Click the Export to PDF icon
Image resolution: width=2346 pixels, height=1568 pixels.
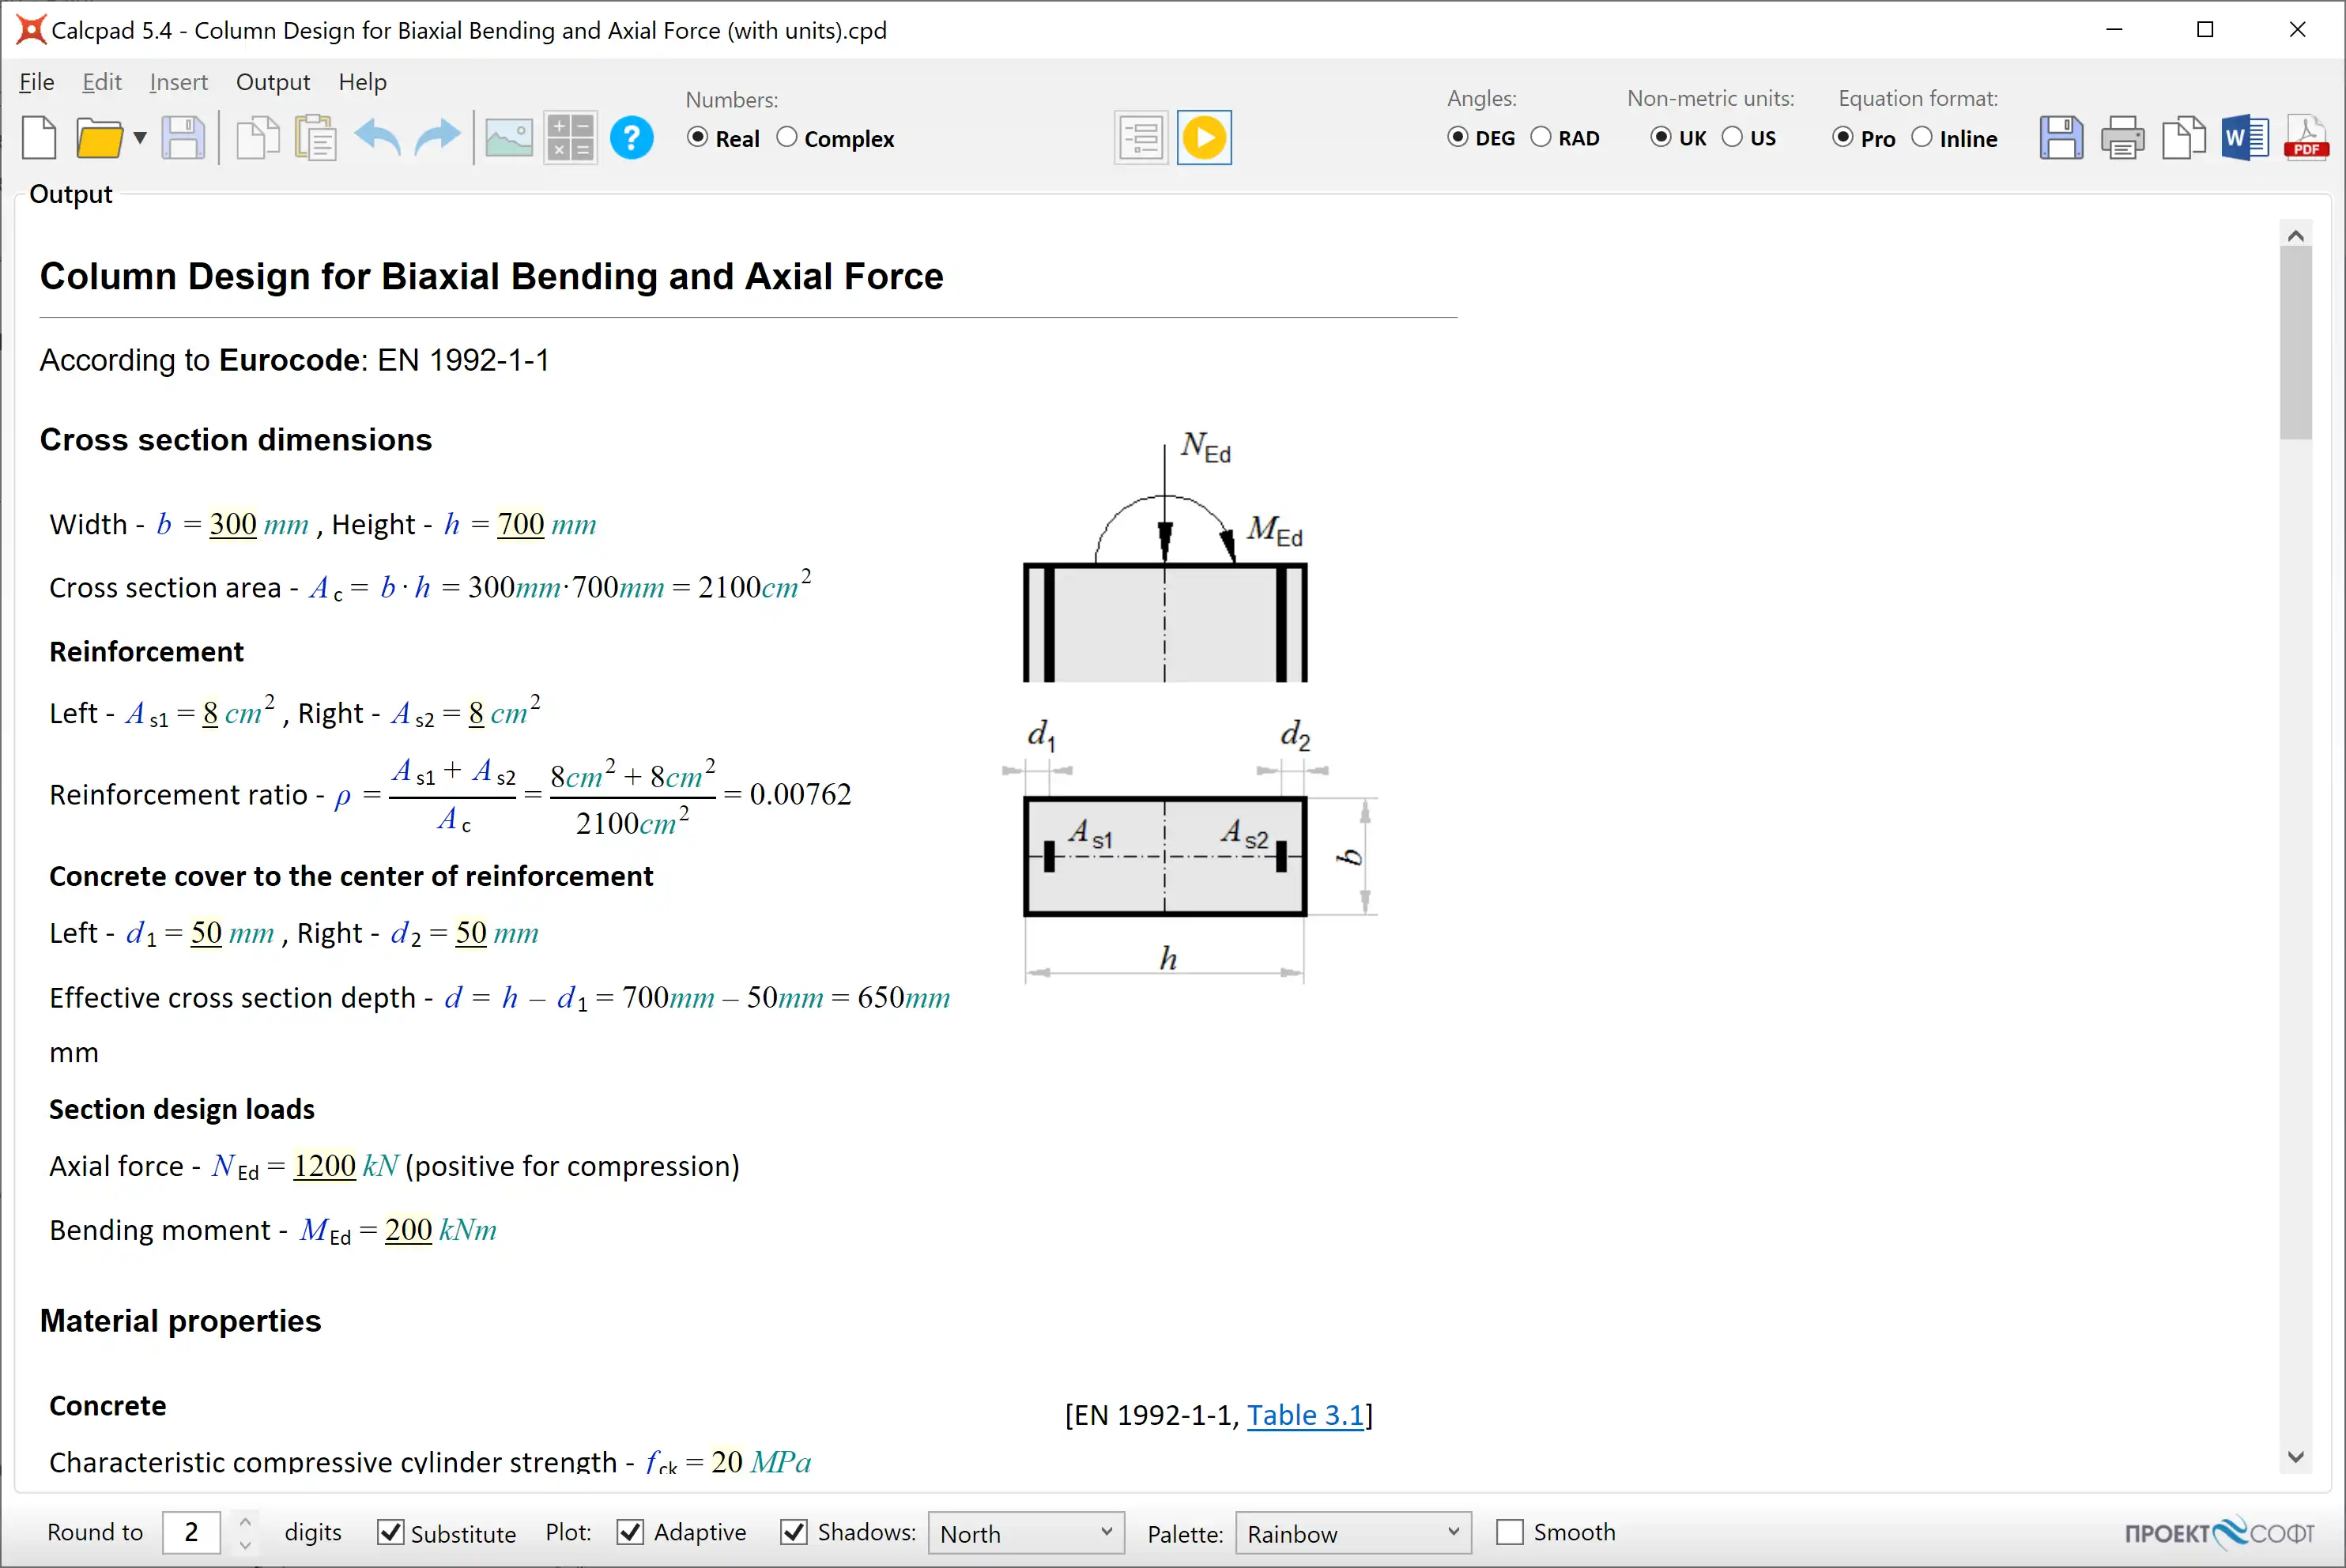click(x=2304, y=138)
